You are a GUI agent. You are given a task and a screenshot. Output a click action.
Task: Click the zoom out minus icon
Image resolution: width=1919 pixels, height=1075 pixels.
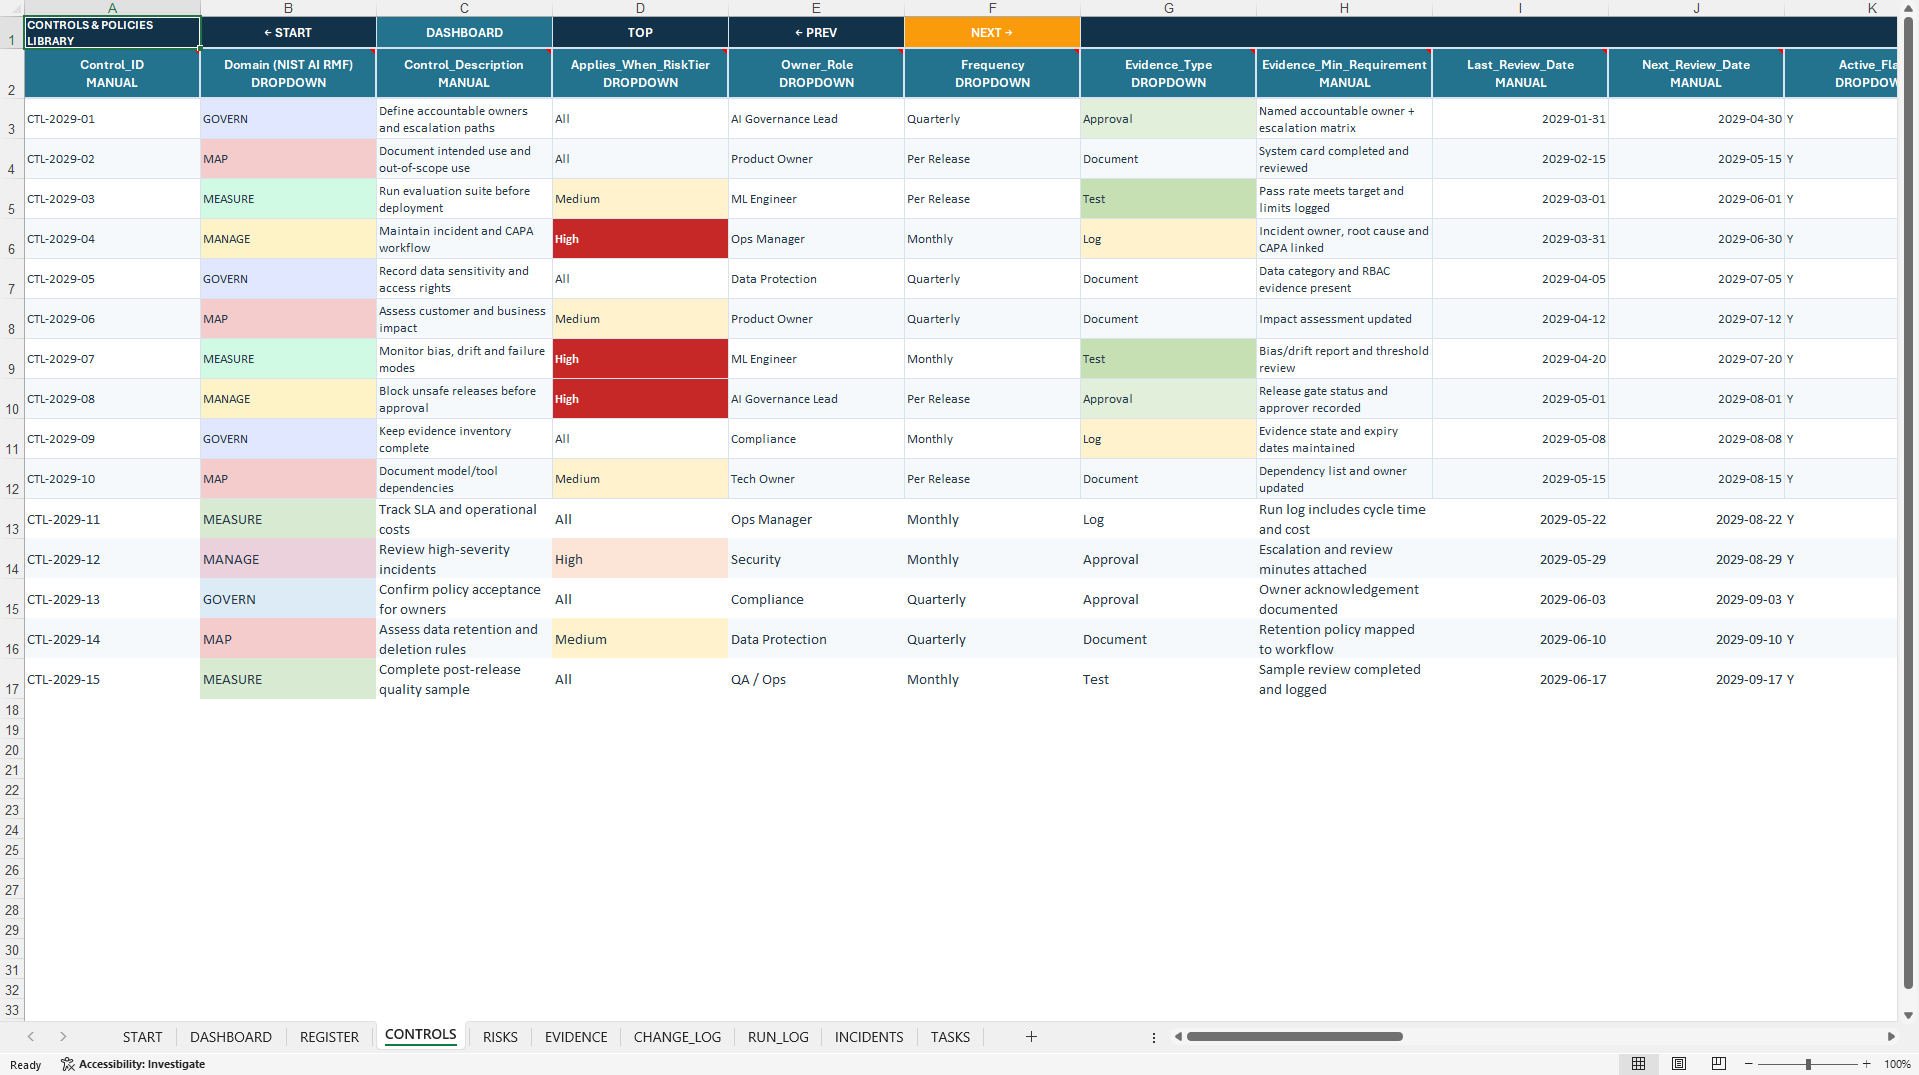[x=1748, y=1064]
